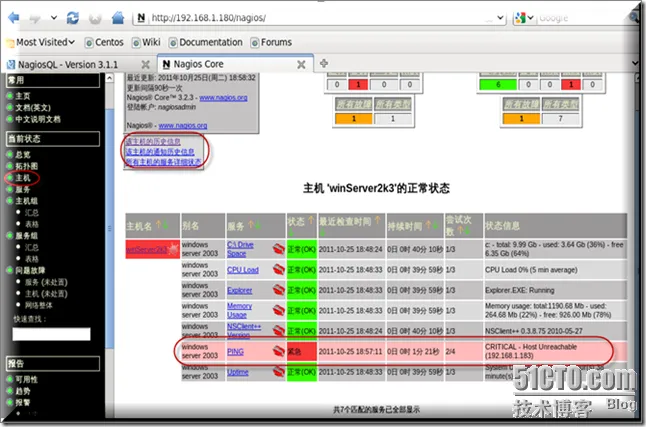Select the Nagios Core tab
The image size is (646, 427).
coord(199,64)
